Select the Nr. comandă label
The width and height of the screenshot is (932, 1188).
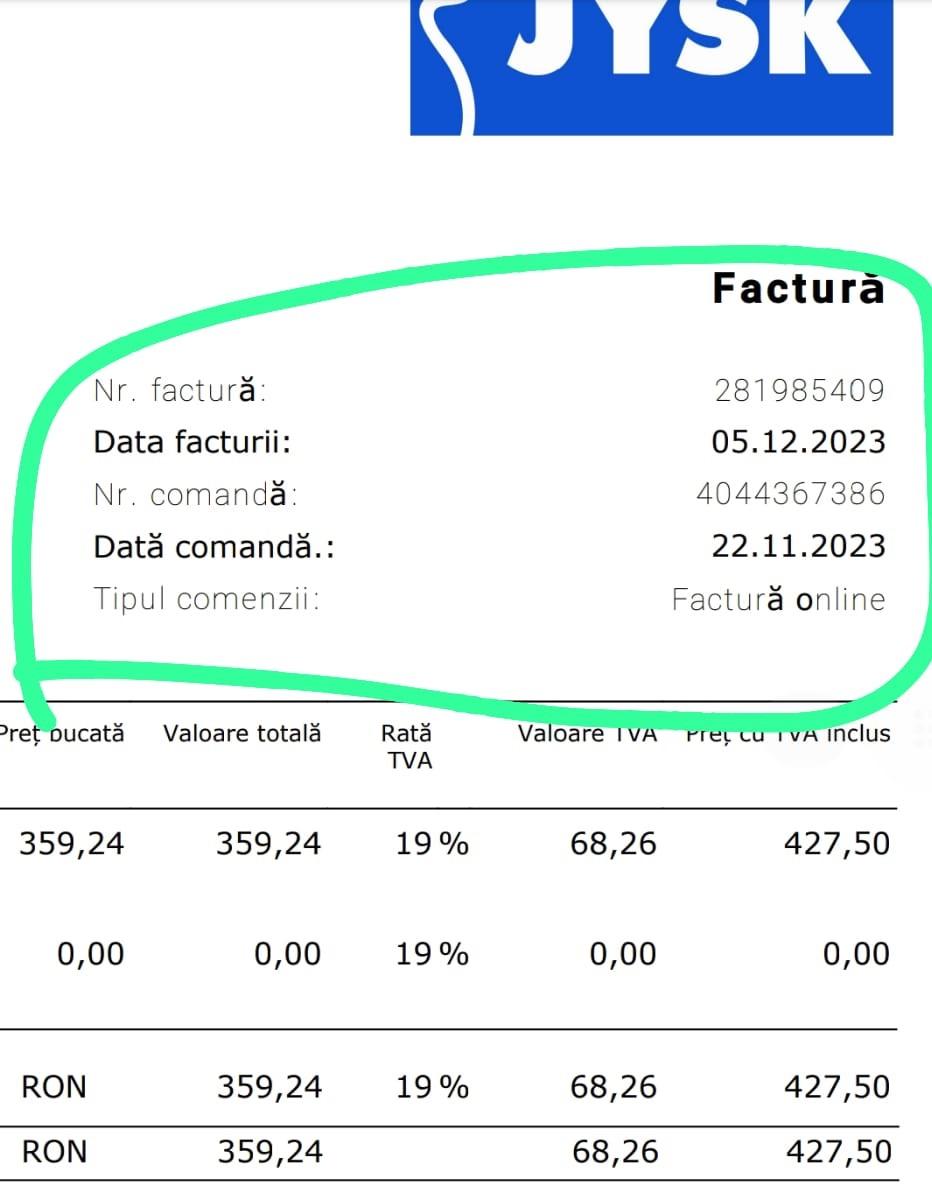pos(196,494)
